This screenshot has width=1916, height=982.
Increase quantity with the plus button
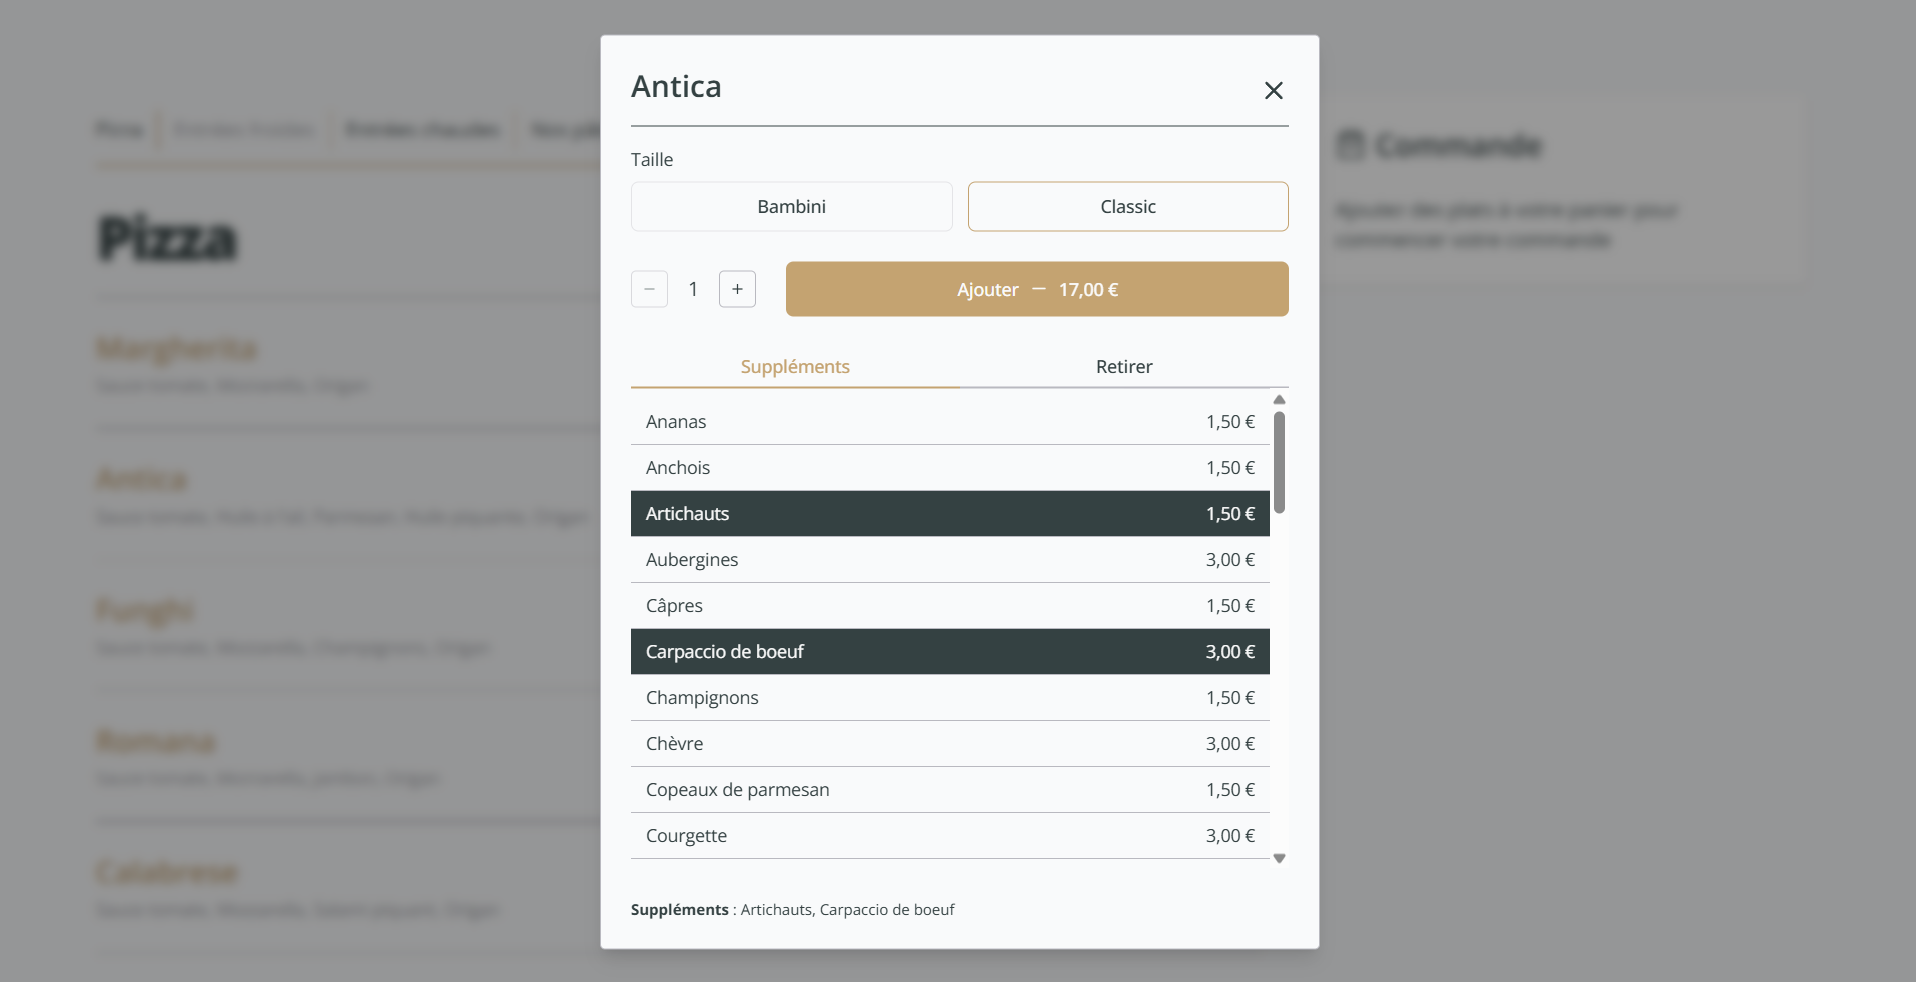coord(737,289)
